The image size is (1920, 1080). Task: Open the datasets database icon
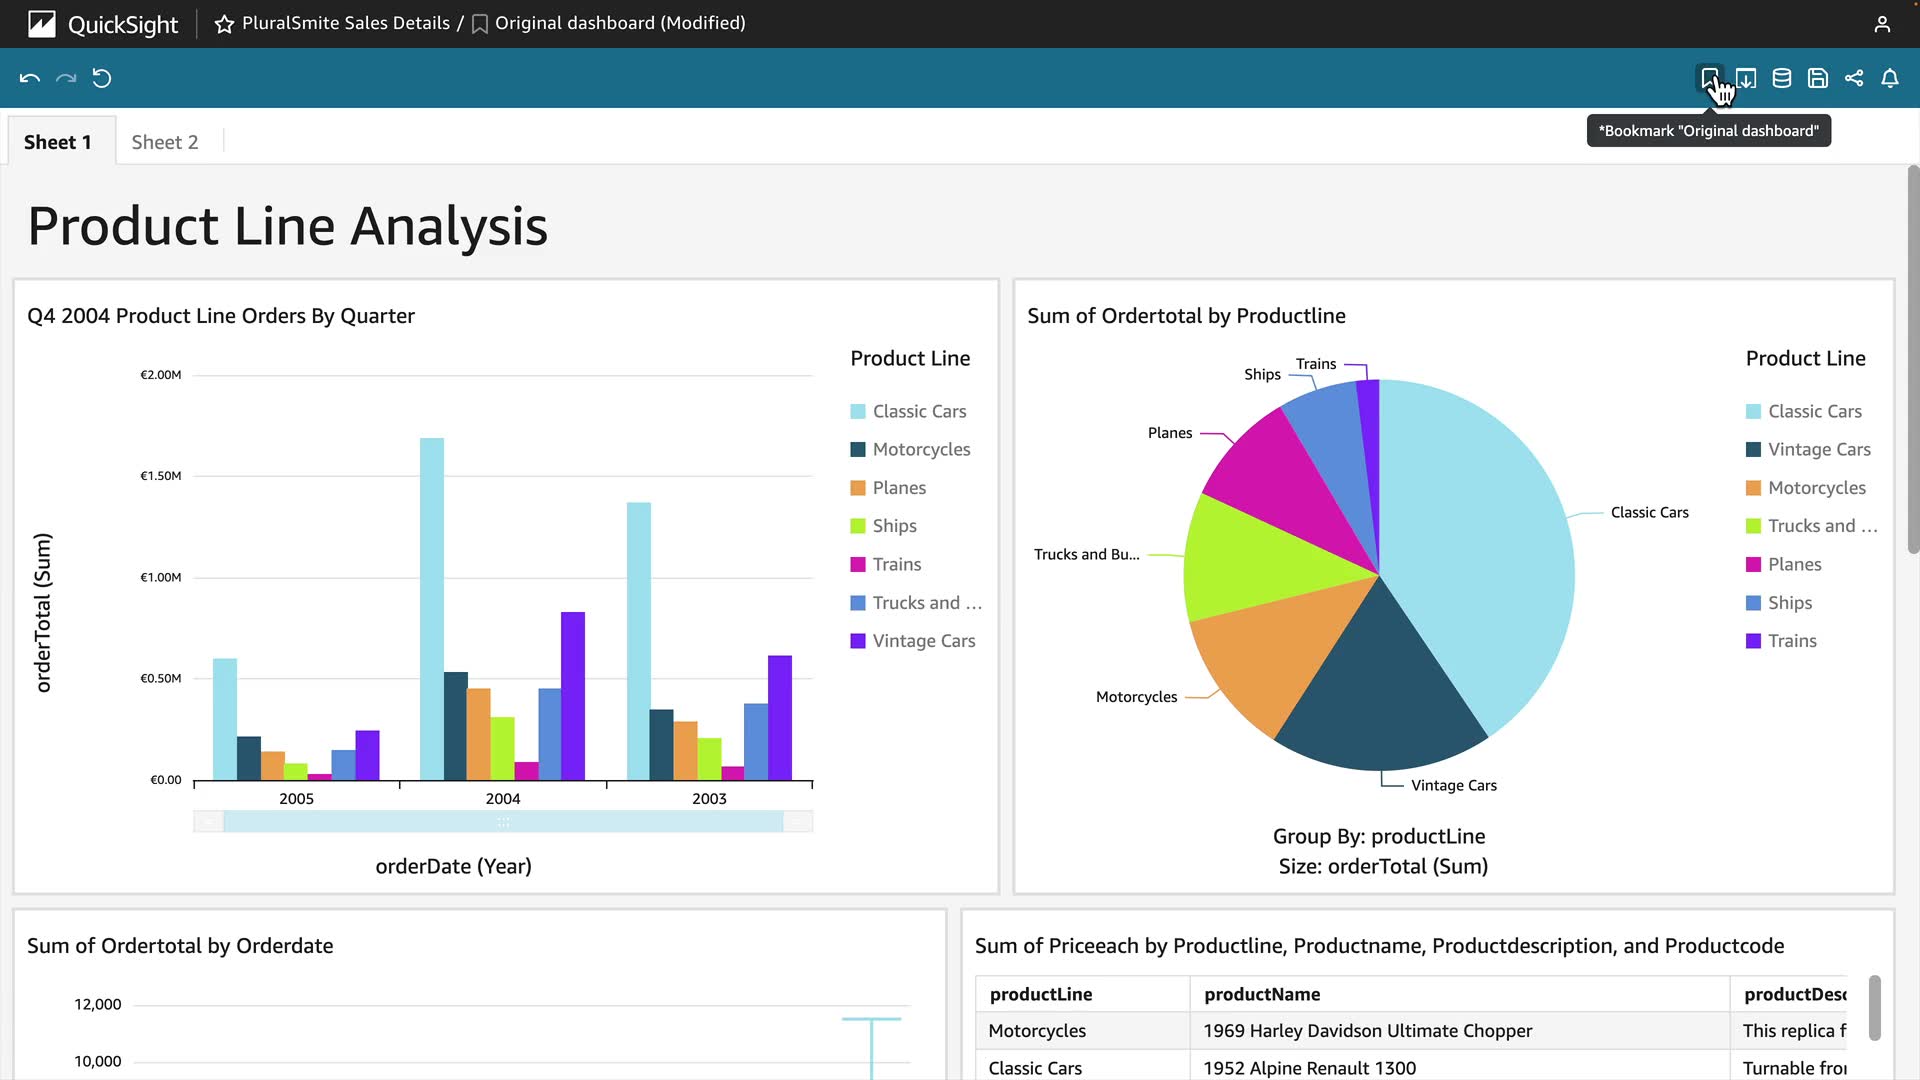click(x=1782, y=78)
